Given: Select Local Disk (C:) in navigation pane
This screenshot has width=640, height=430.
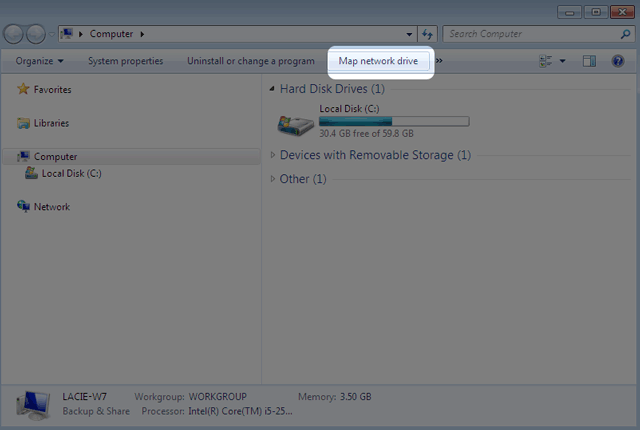Looking at the screenshot, I should [71, 173].
